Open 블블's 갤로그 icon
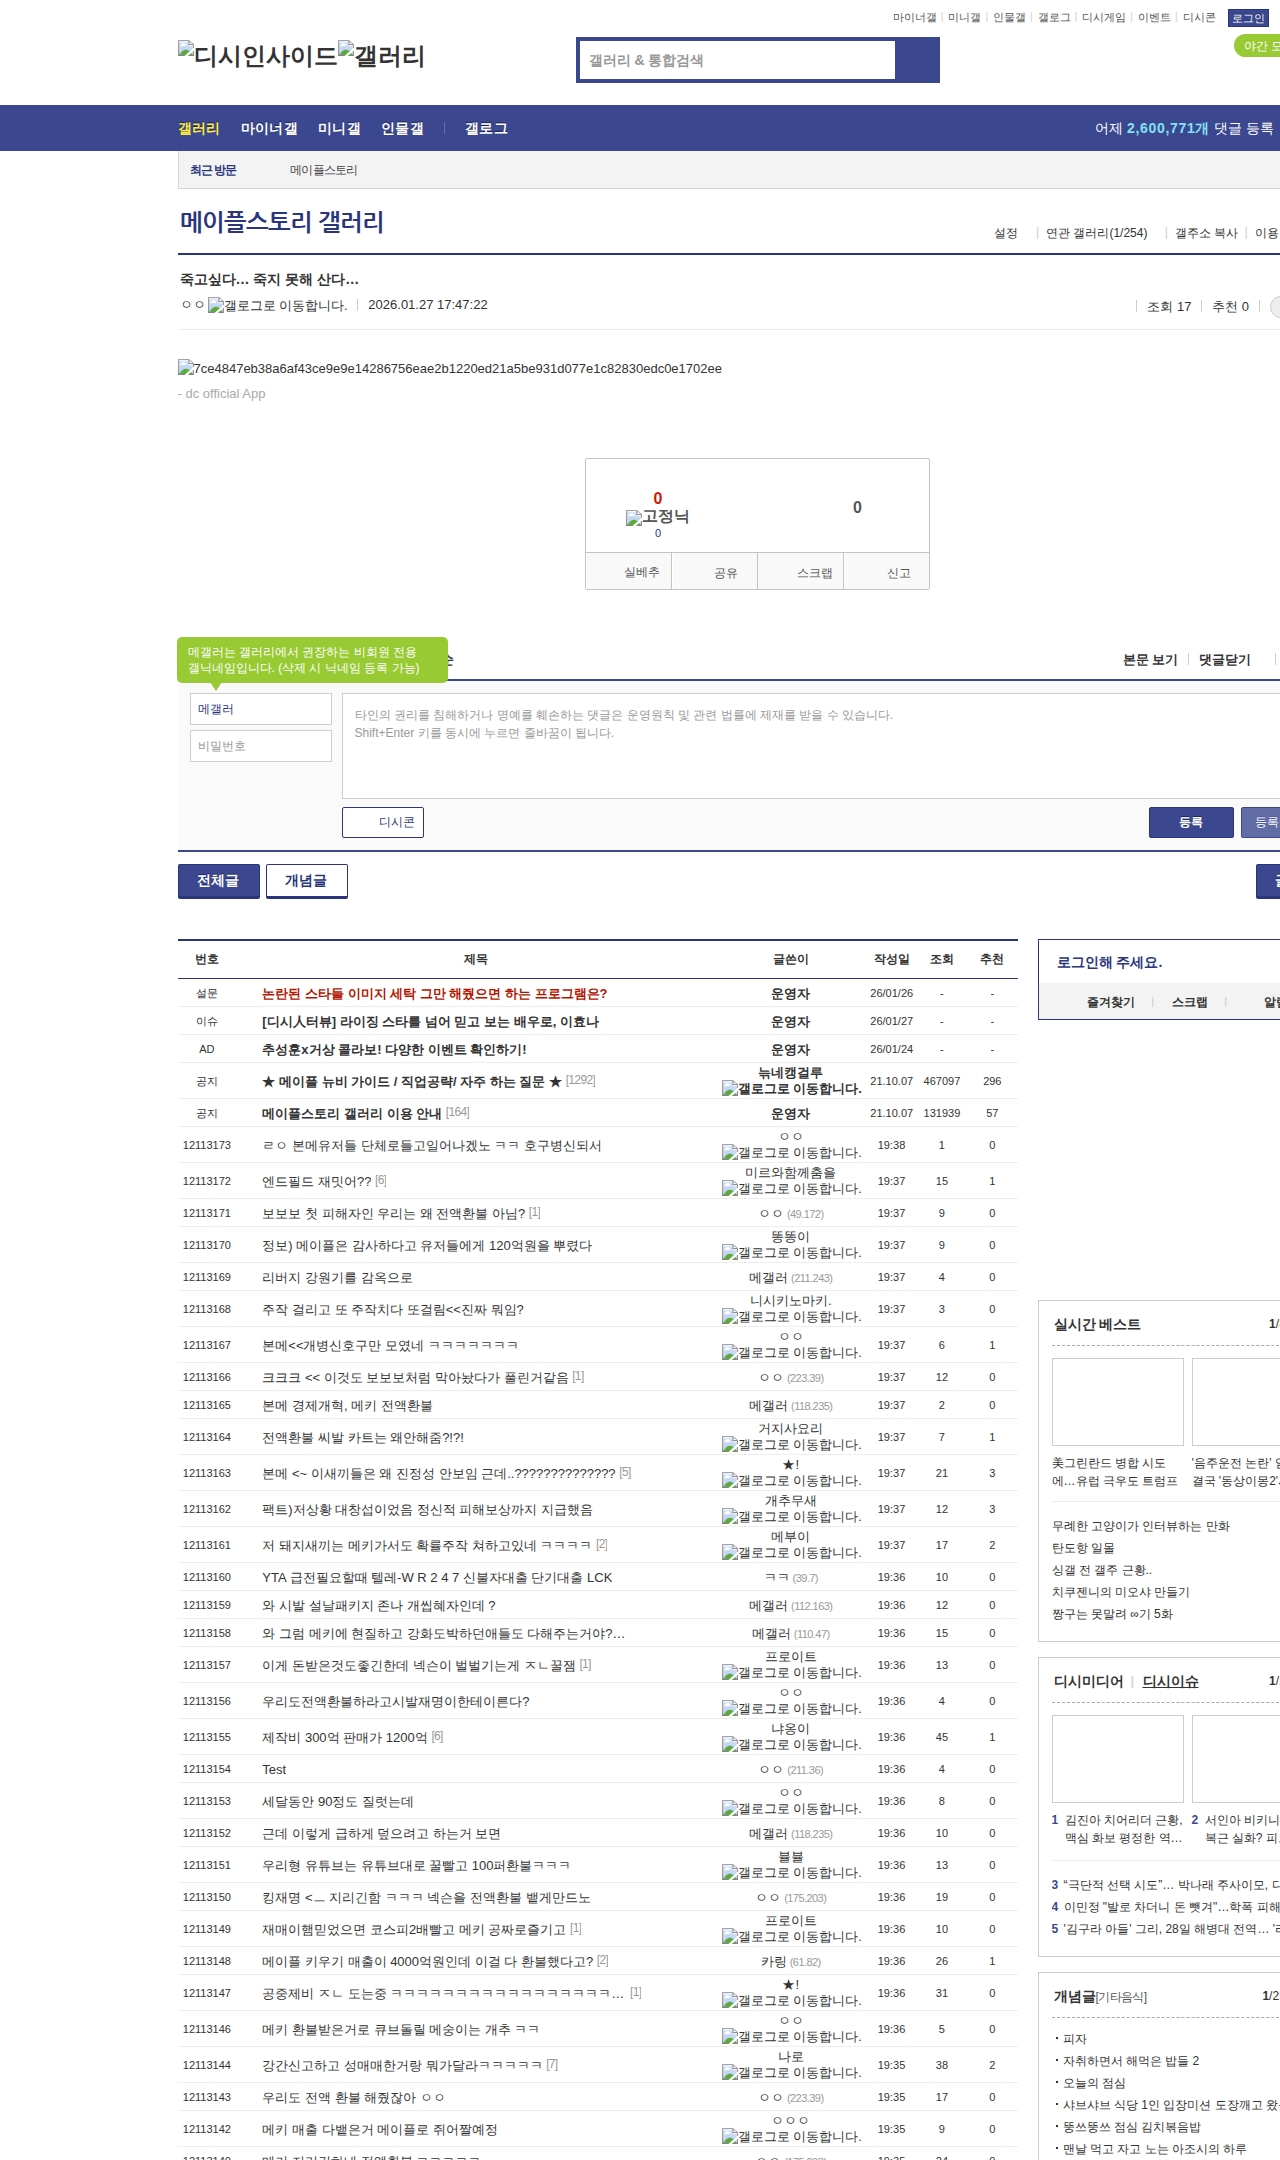This screenshot has height=2160, width=1280. [791, 1873]
